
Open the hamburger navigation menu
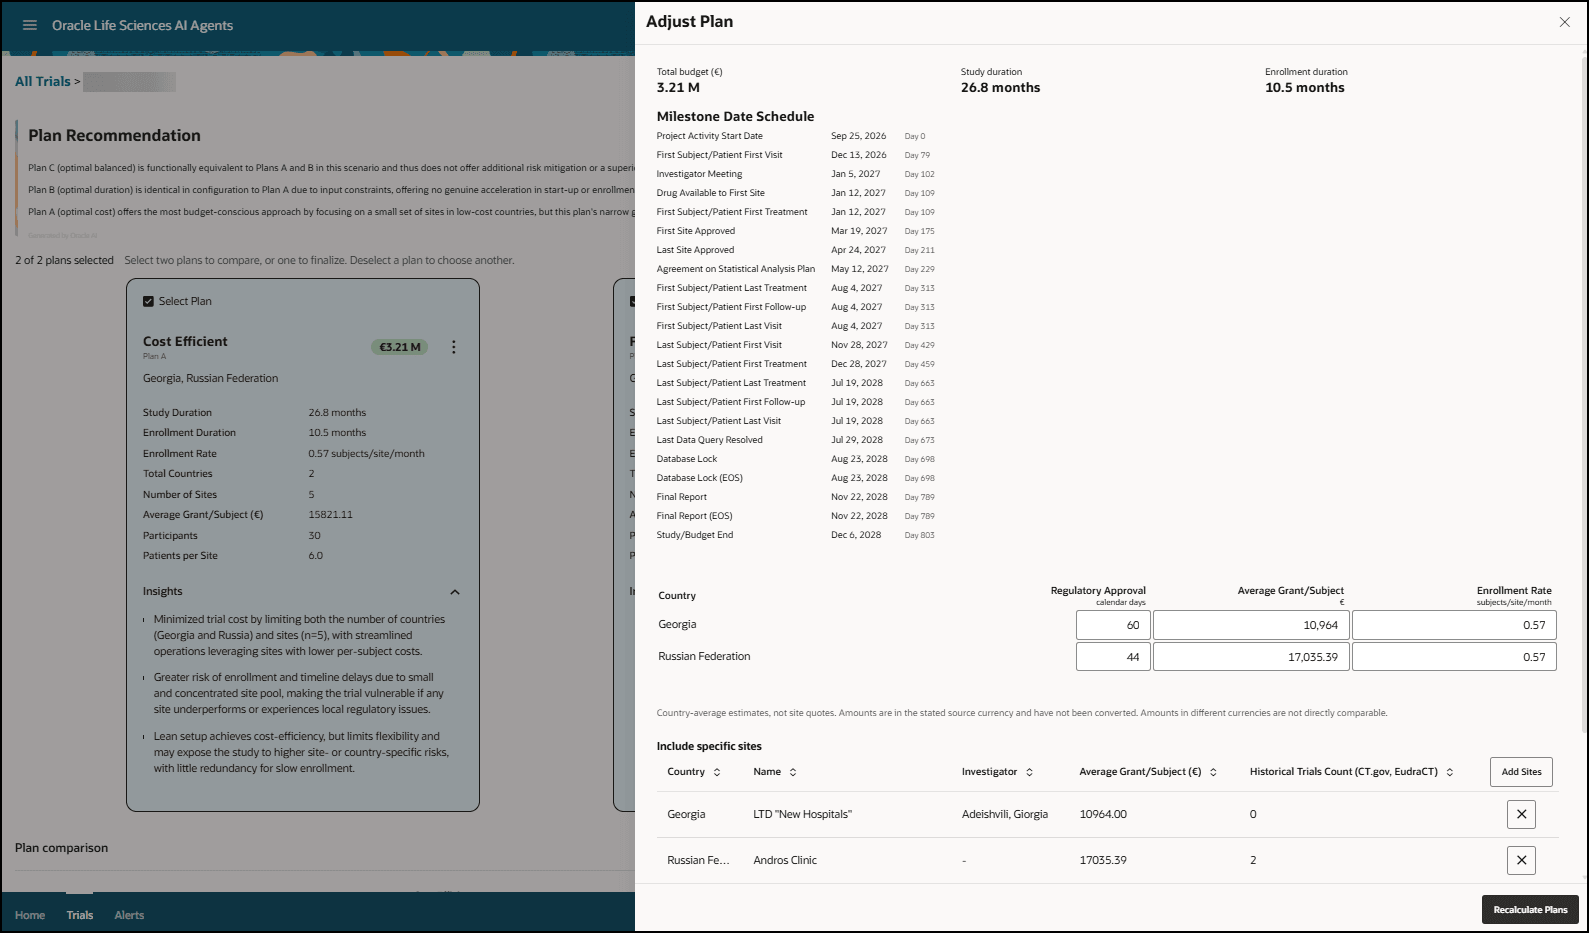point(30,25)
